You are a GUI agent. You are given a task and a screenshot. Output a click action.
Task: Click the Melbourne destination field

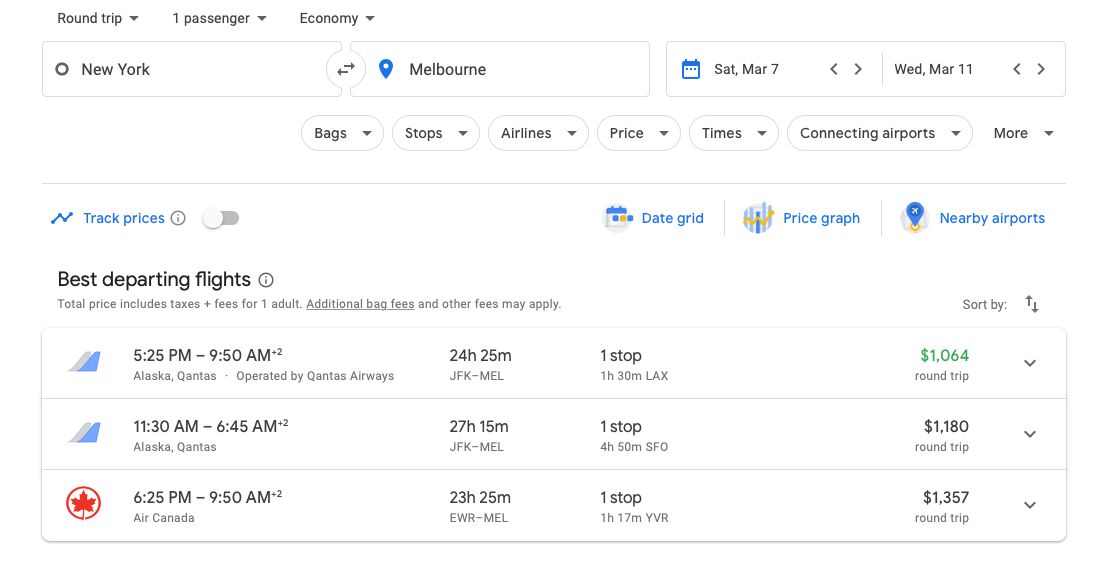click(x=499, y=69)
